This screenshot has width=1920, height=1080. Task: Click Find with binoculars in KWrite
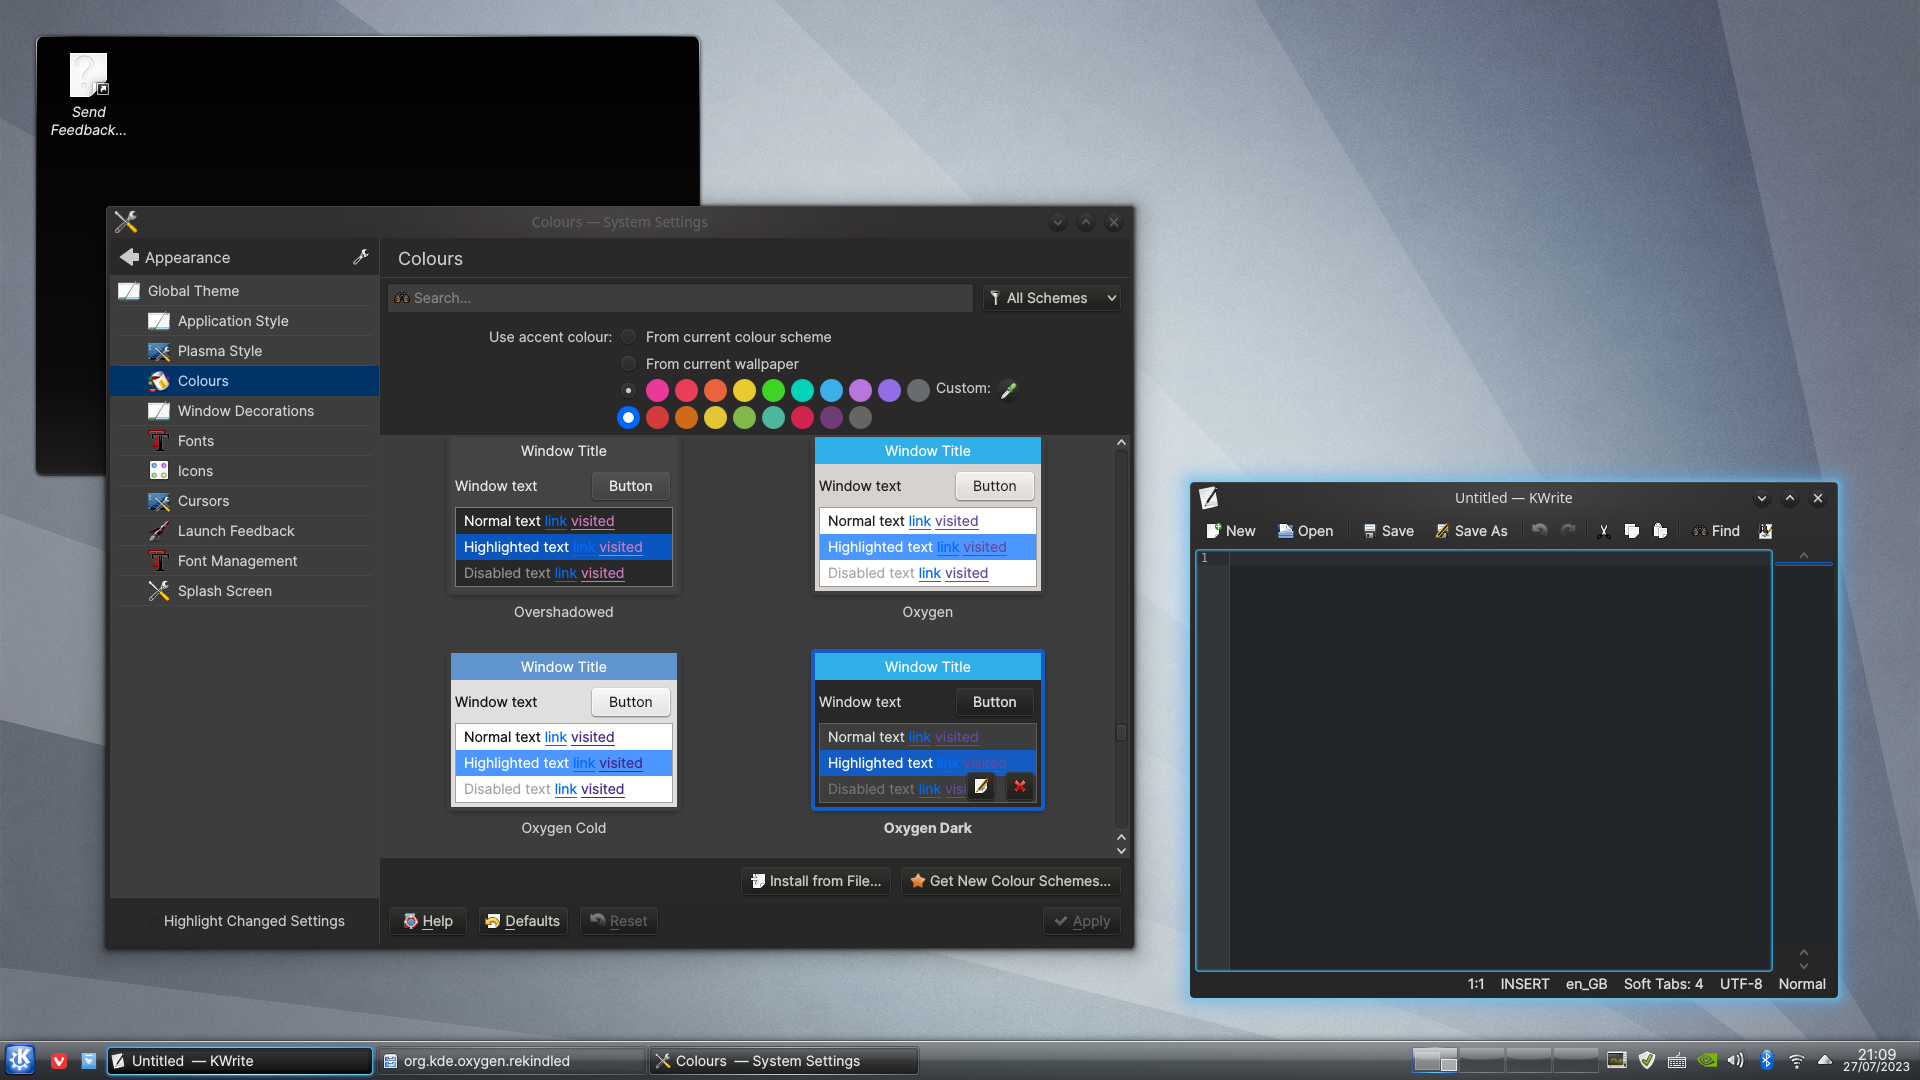point(1716,531)
